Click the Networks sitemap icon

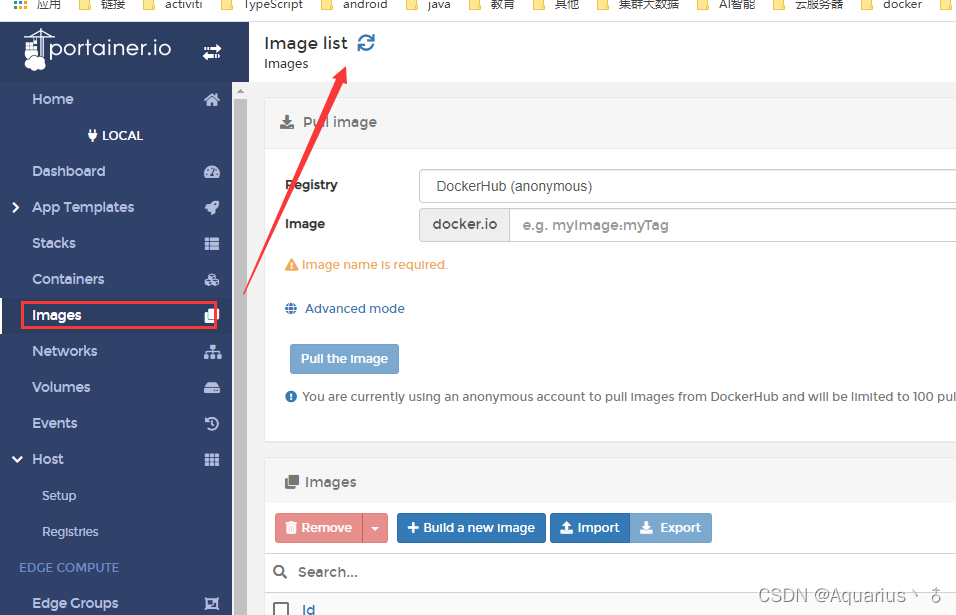212,352
